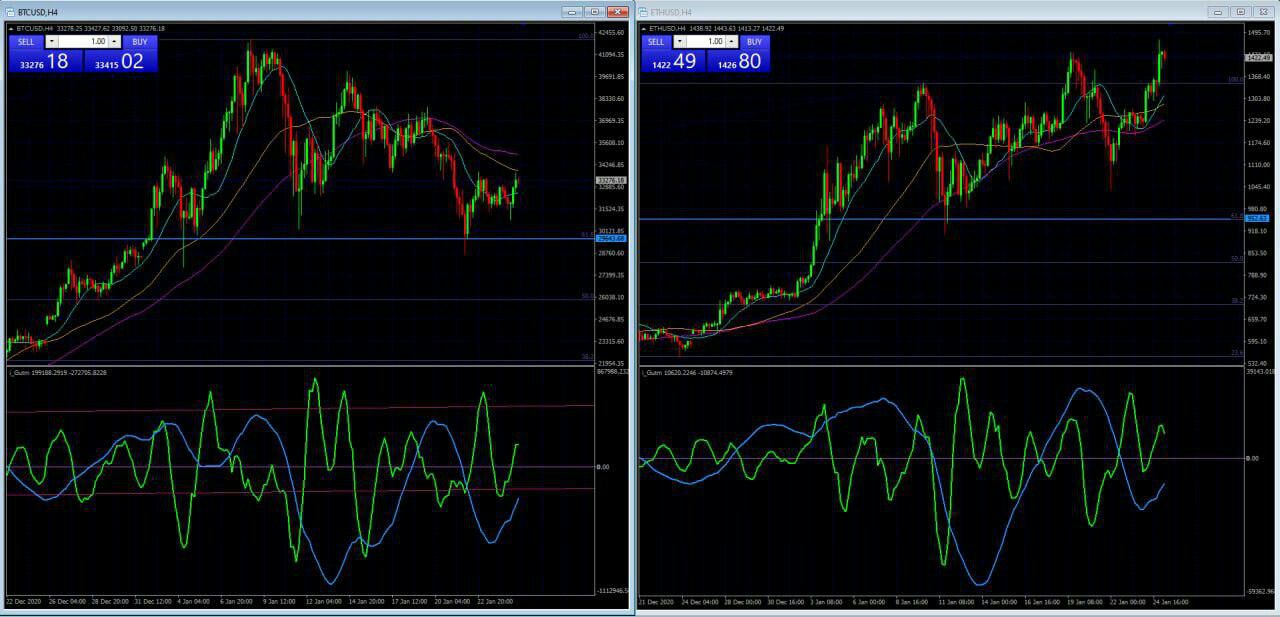Click the ETHUSD,H4 OHLC info text on chart
1280x617 pixels.
click(717, 28)
